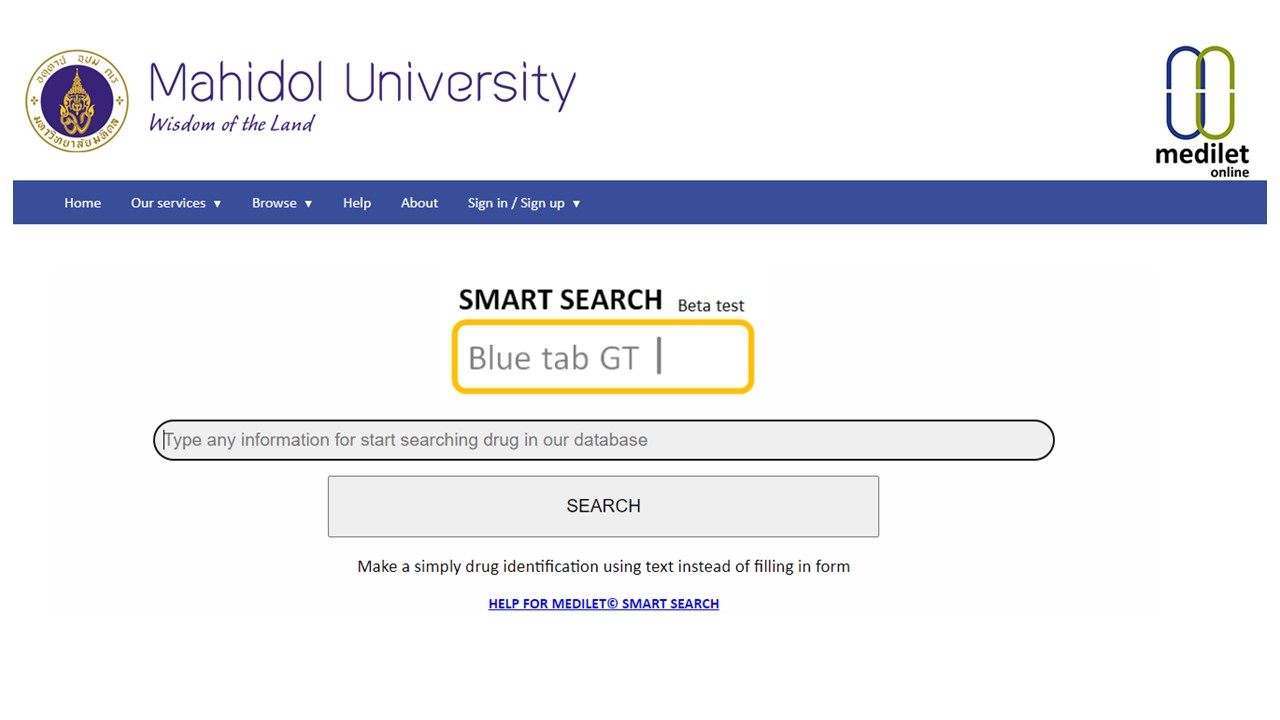Click the yellow Blue tab GT example box
Image resolution: width=1280 pixels, height=720 pixels.
[602, 357]
